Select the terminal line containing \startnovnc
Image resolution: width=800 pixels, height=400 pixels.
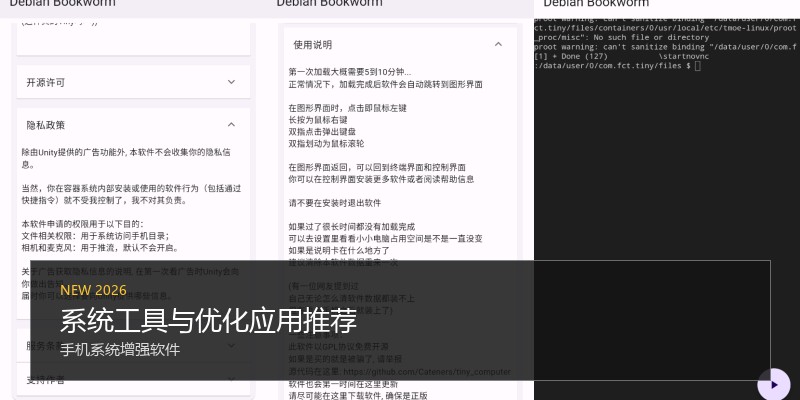tap(621, 57)
